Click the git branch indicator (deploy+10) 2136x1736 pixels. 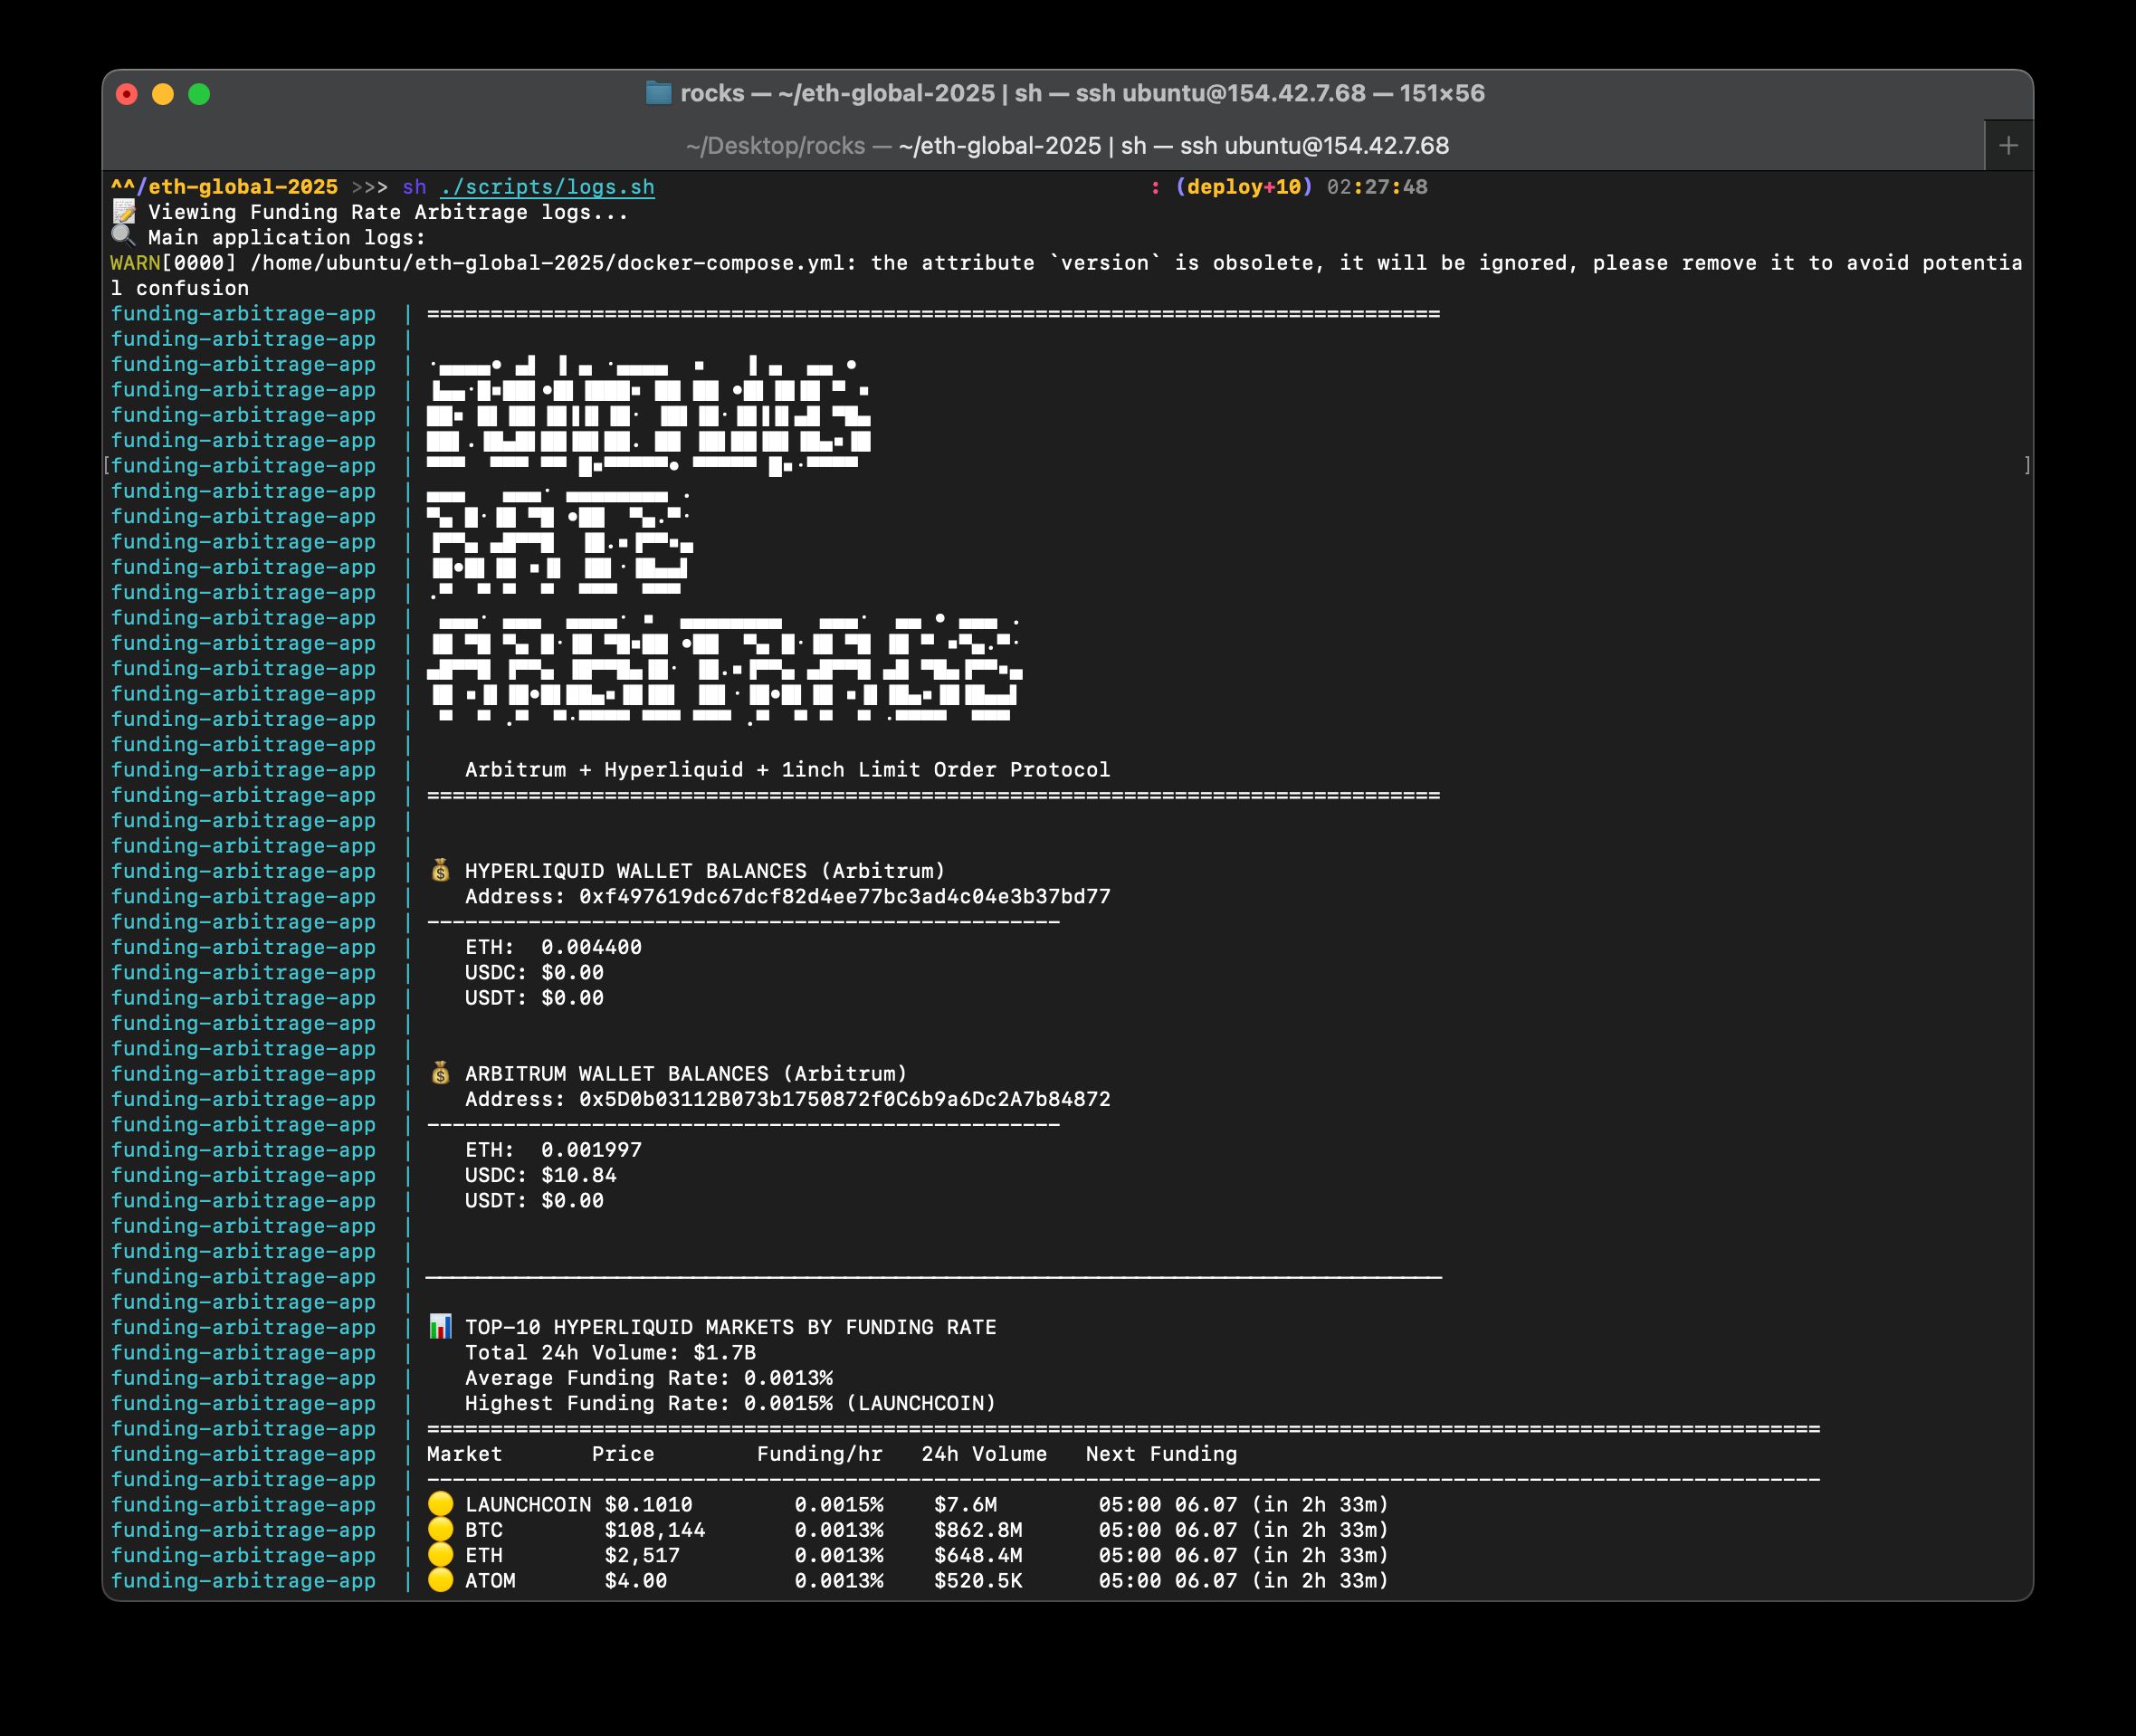[1244, 187]
